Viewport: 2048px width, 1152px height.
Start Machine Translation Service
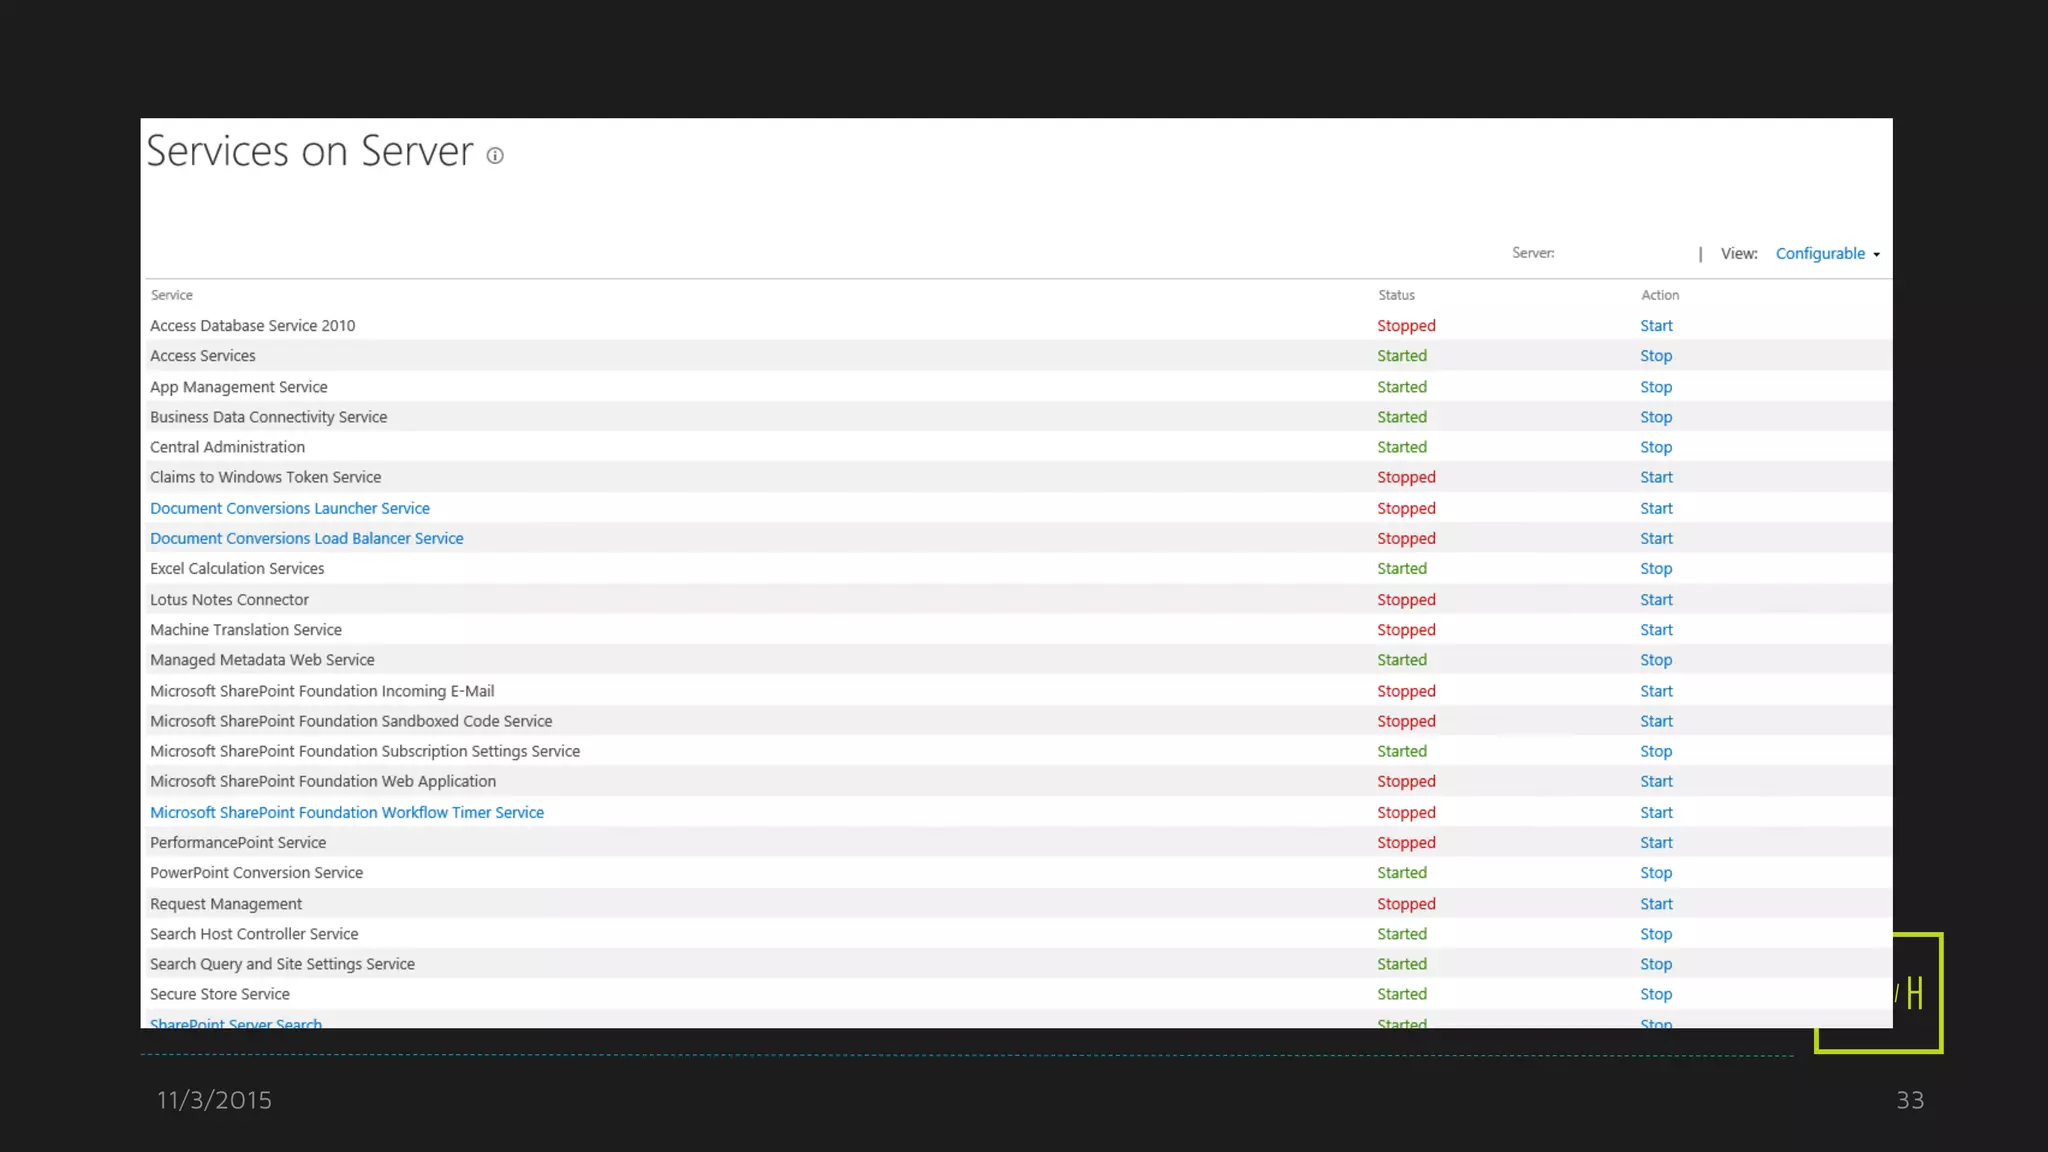click(1656, 630)
